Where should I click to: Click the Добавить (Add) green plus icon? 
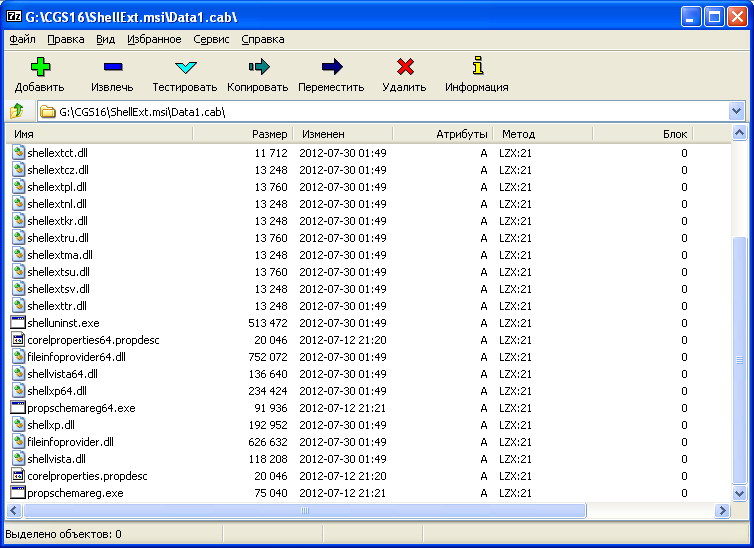click(40, 67)
